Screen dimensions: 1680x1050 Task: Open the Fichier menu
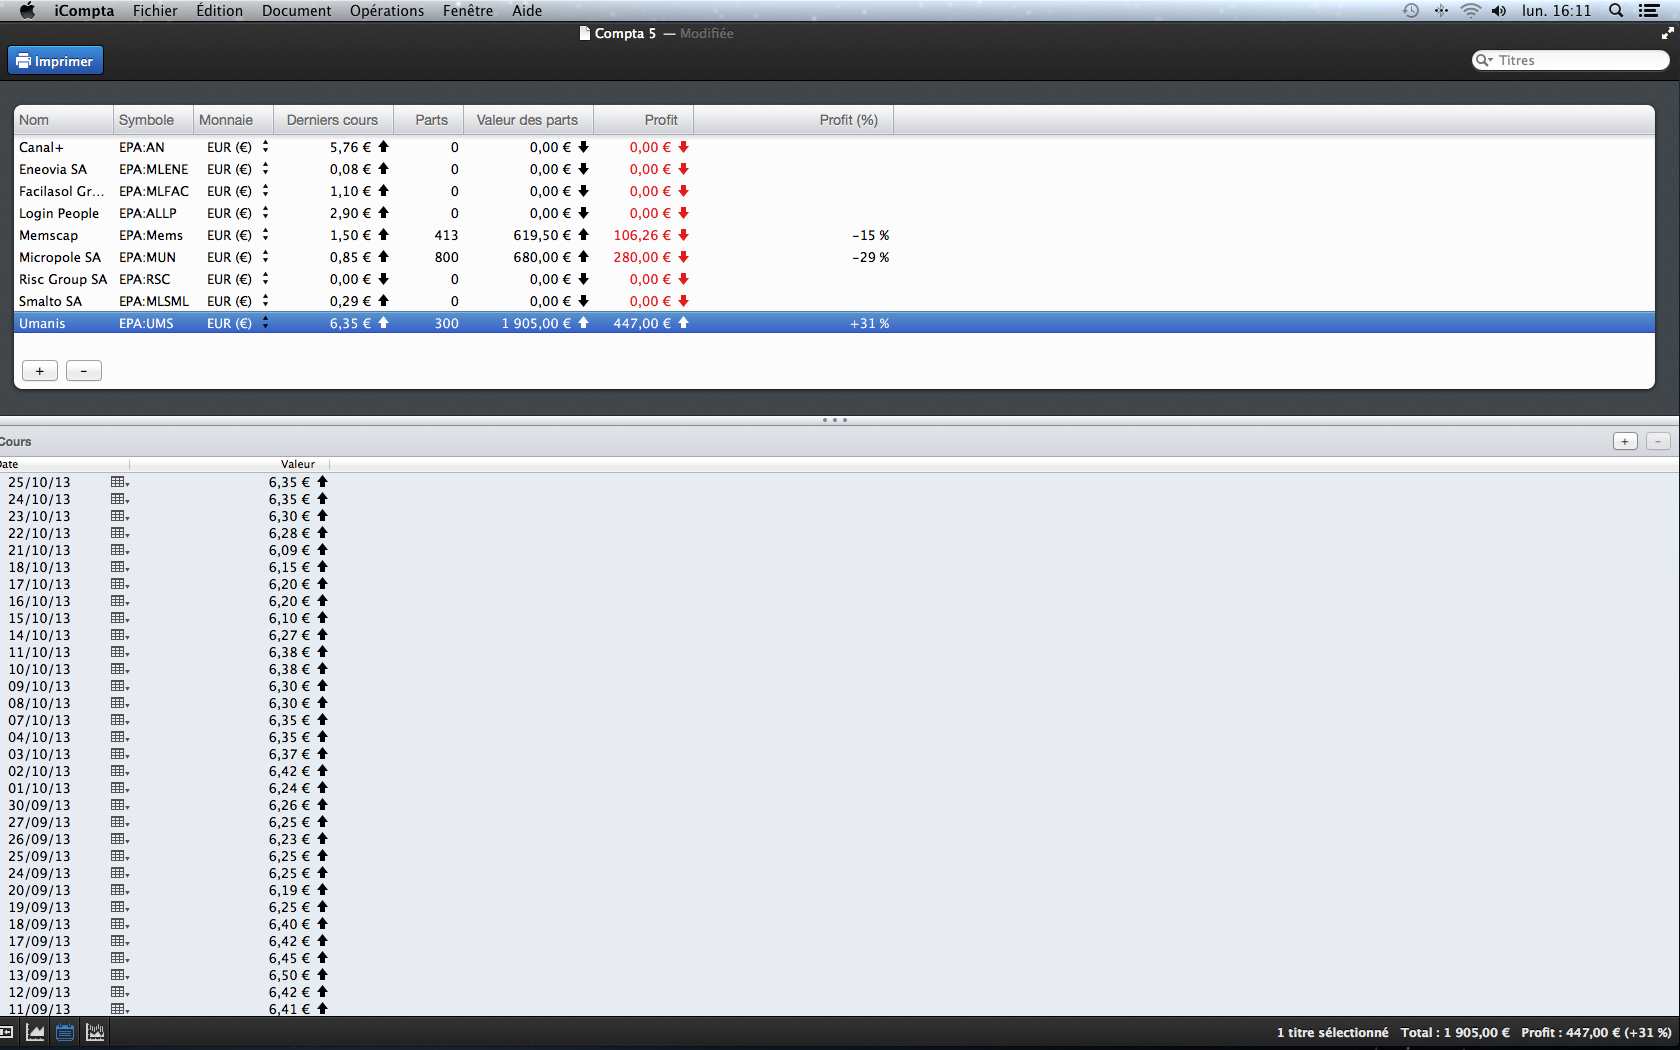tap(155, 11)
